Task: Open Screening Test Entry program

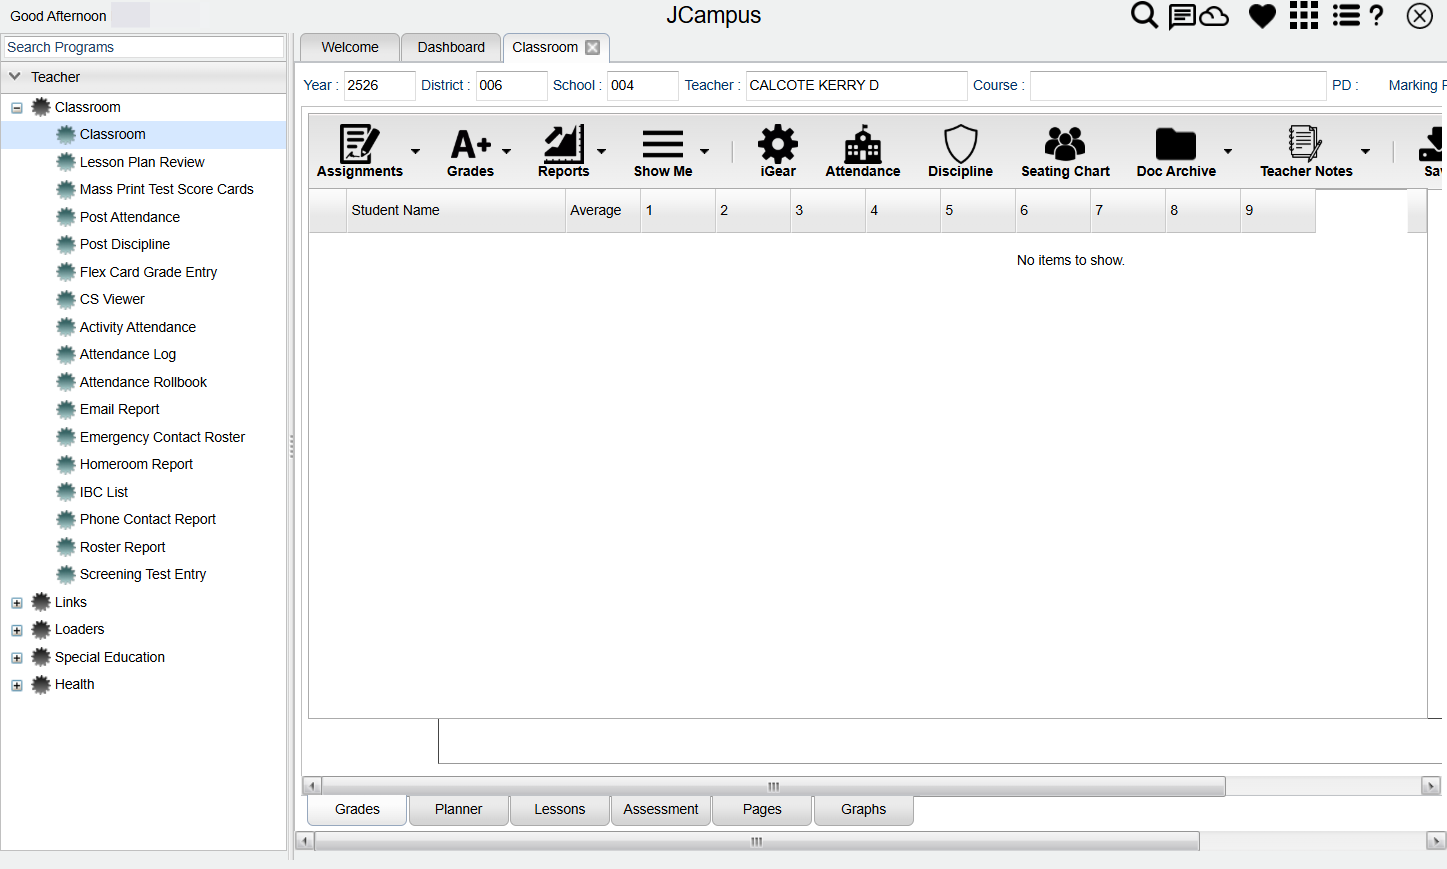Action: pos(143,574)
